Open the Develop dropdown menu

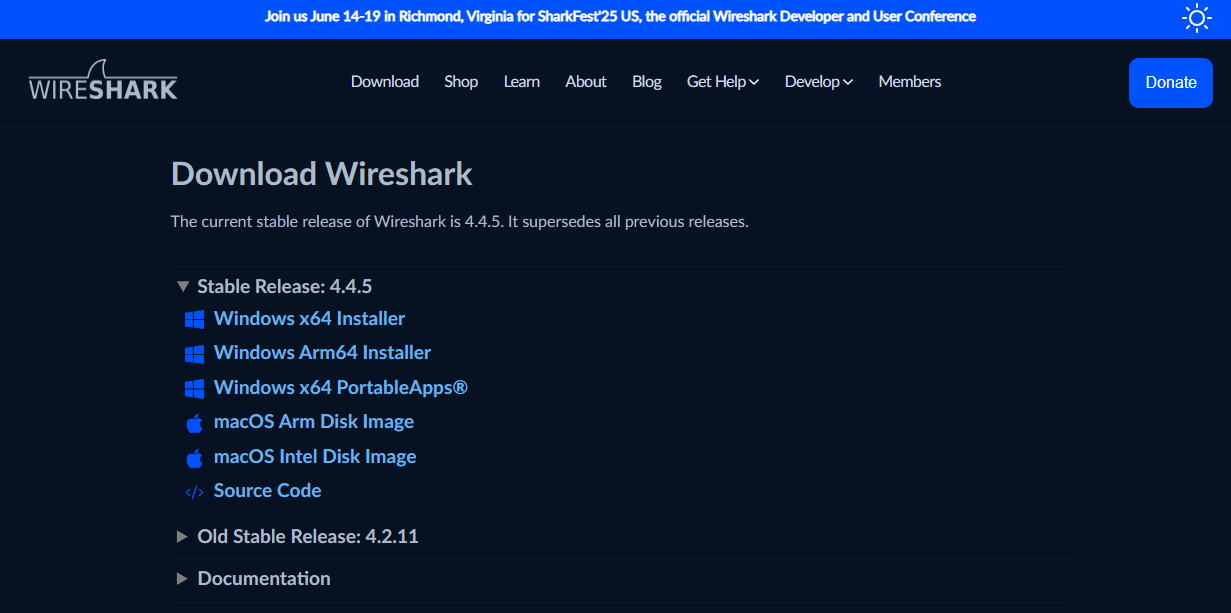coord(818,82)
